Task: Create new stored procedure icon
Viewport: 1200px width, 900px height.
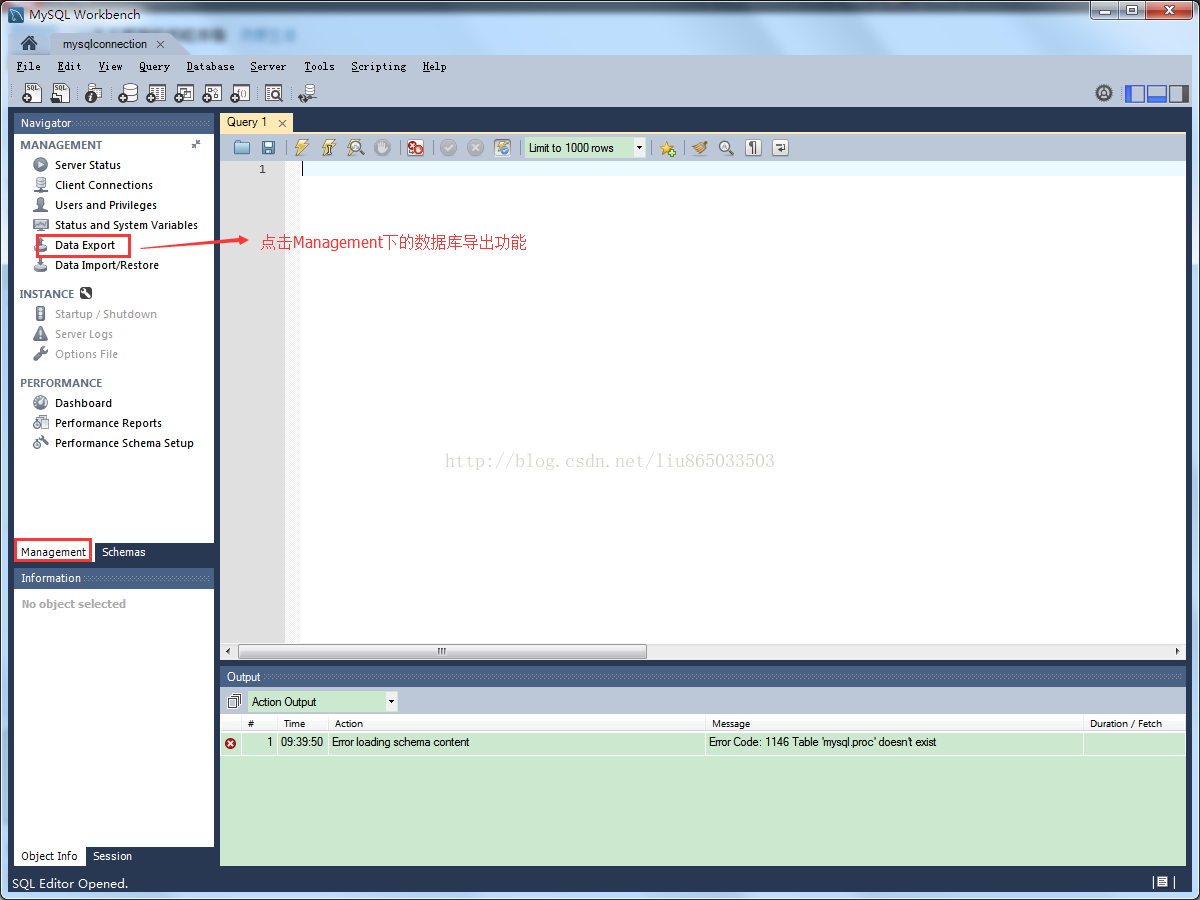Action: [x=212, y=93]
